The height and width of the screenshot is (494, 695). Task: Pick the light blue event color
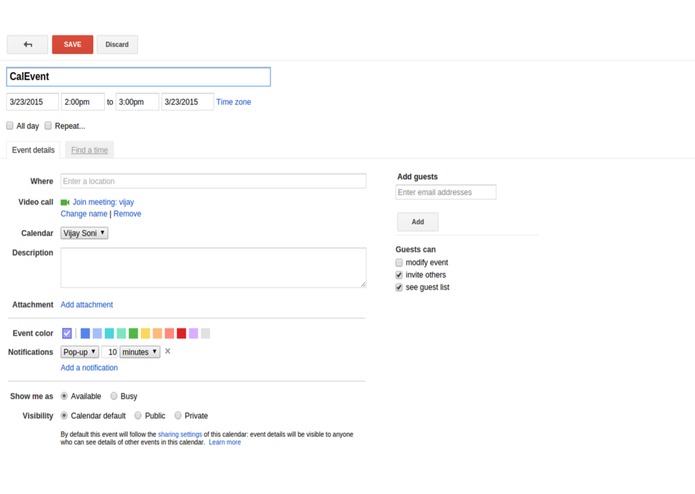coord(97,333)
